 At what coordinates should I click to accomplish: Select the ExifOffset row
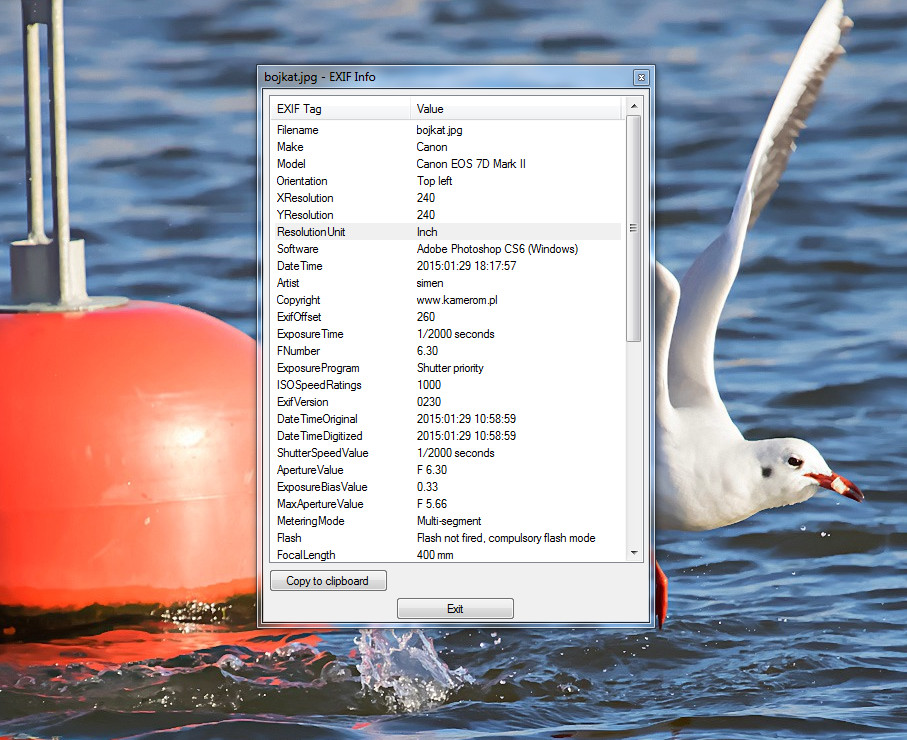click(x=446, y=317)
